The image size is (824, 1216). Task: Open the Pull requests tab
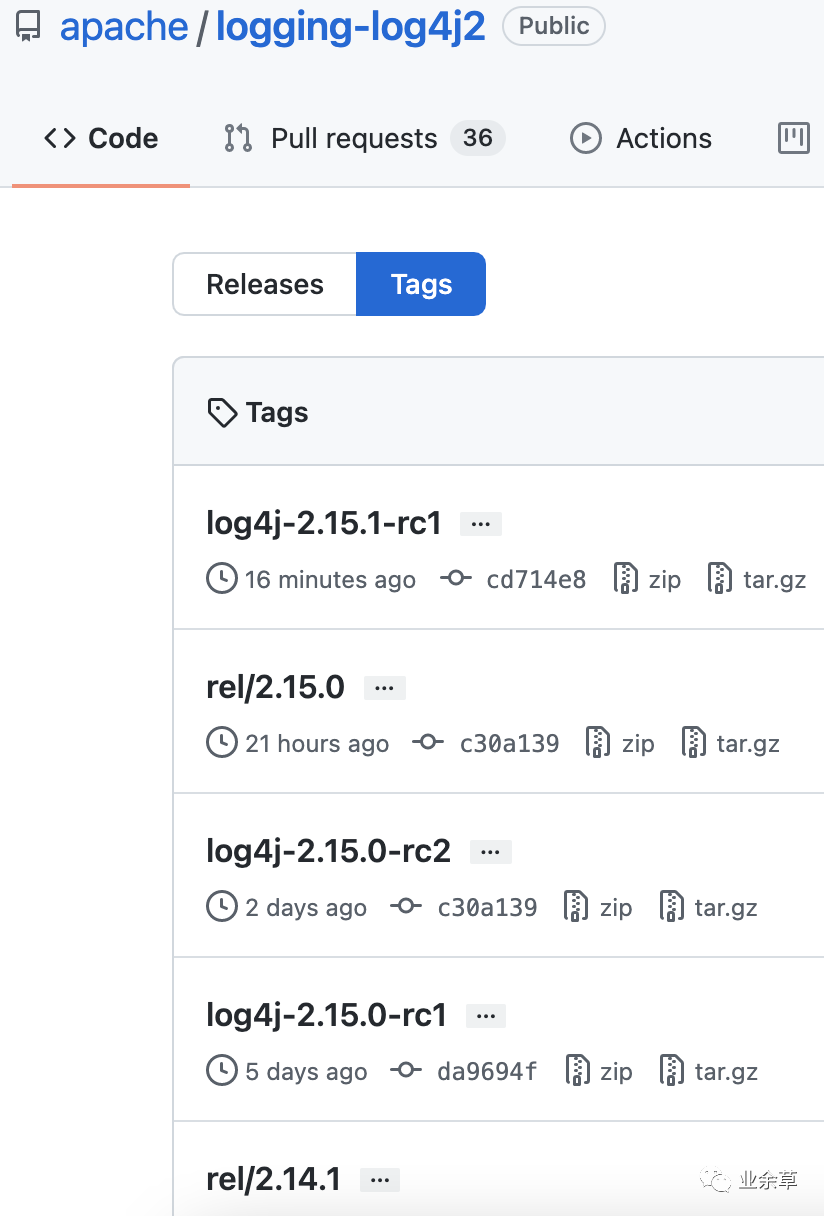[x=354, y=138]
